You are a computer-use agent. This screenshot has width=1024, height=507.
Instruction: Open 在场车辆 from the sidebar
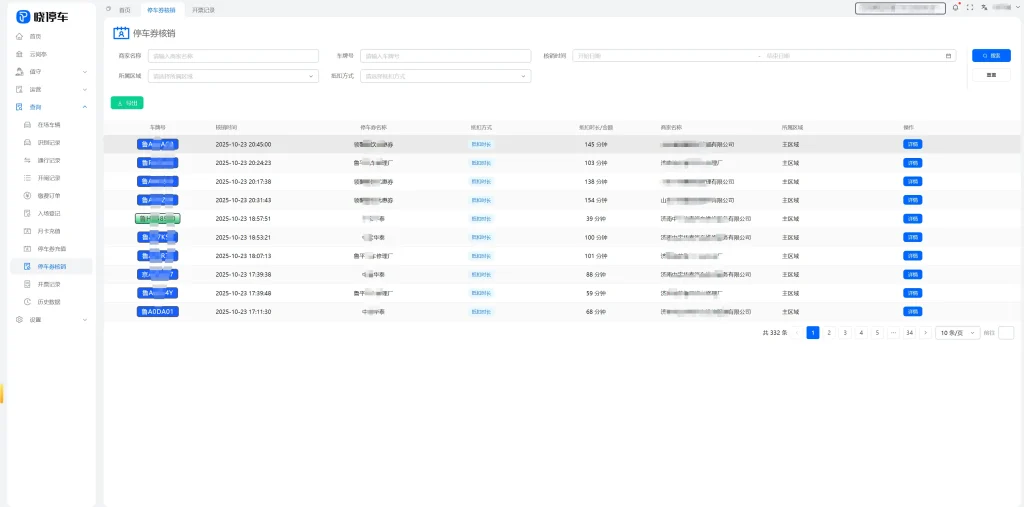(49, 125)
